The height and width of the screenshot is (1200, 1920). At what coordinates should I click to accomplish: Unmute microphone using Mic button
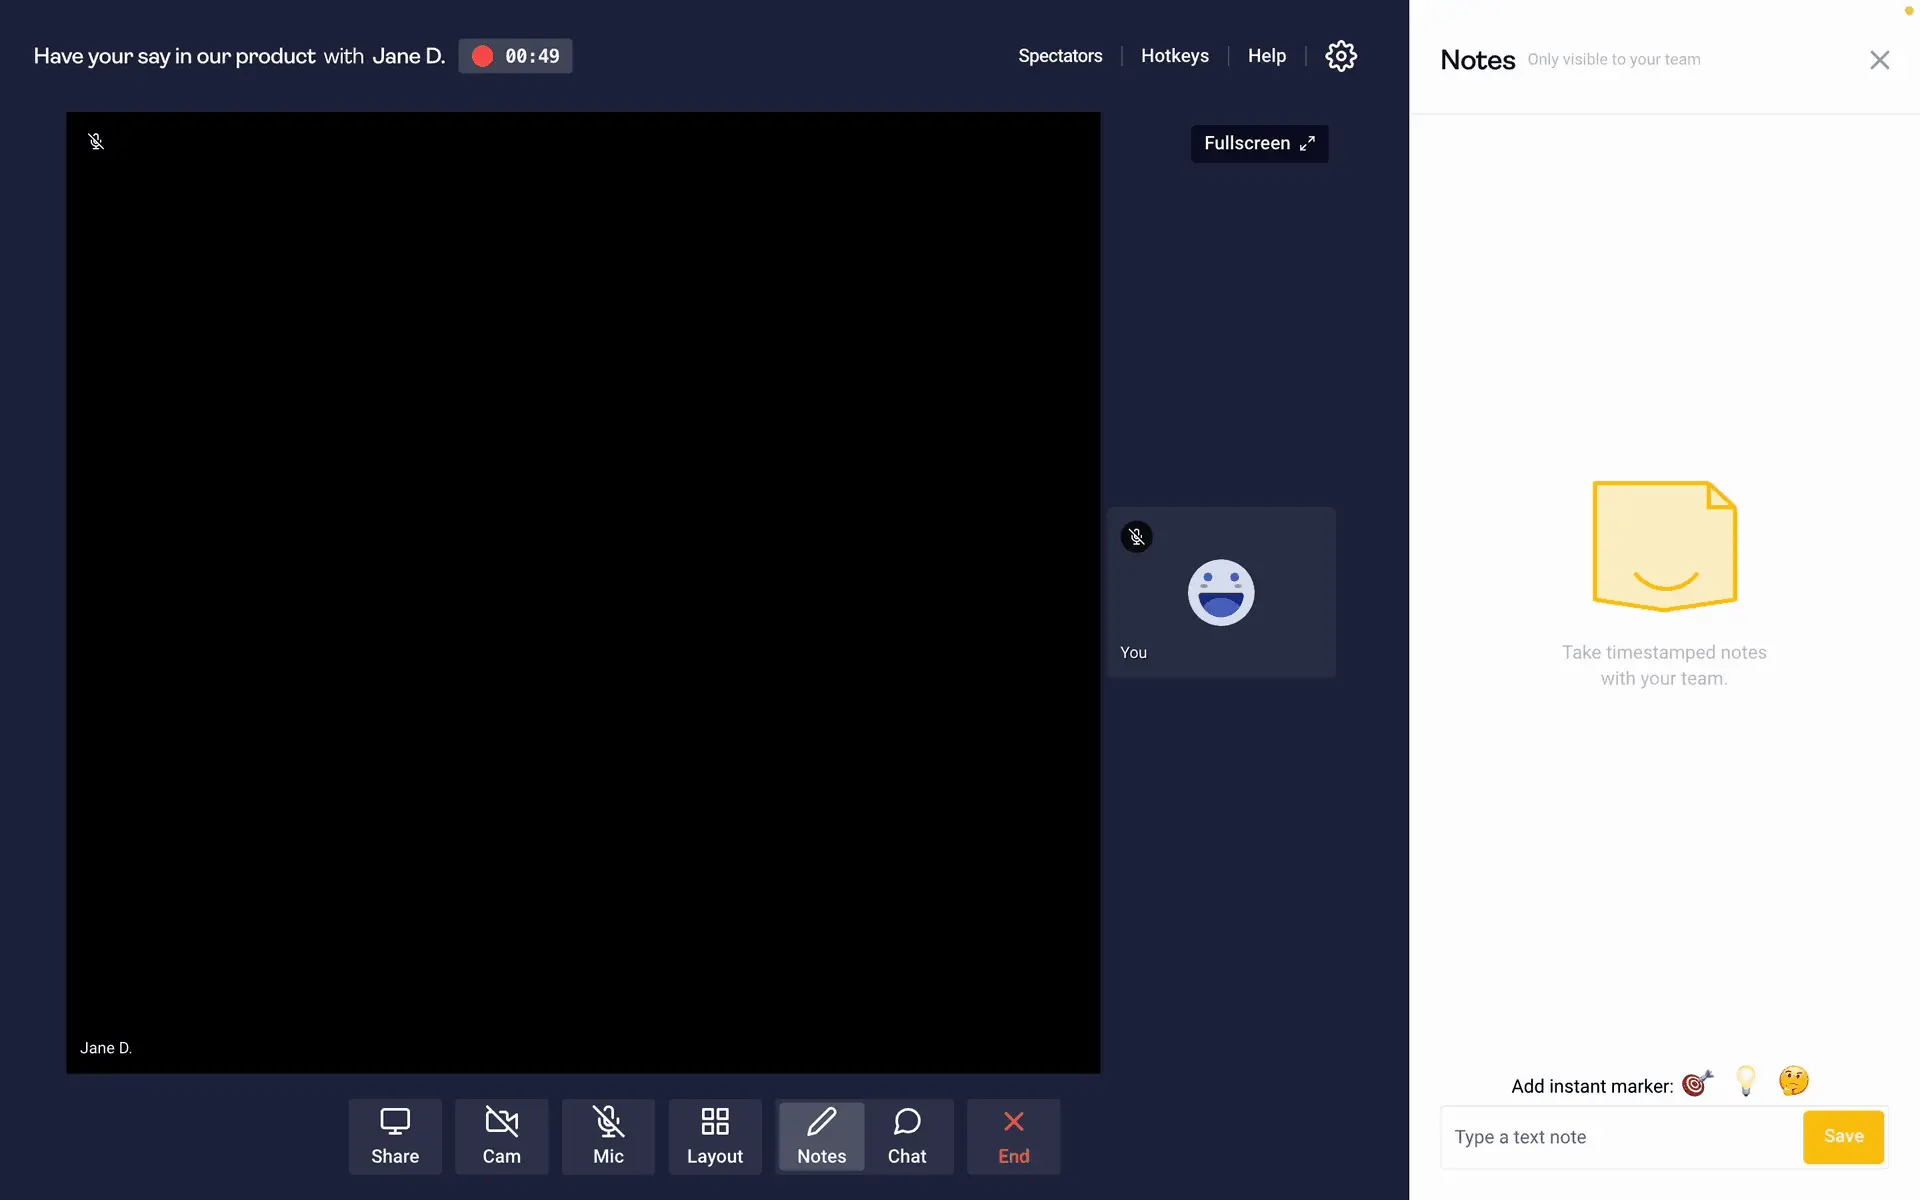click(x=608, y=1136)
